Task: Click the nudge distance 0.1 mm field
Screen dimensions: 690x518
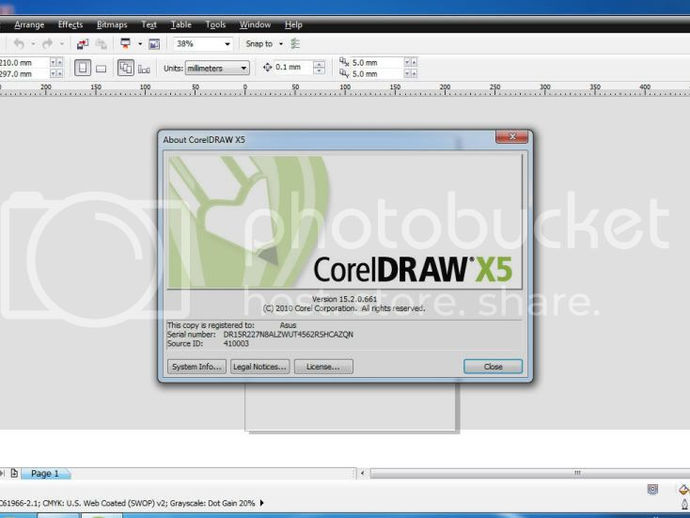Action: 293,67
